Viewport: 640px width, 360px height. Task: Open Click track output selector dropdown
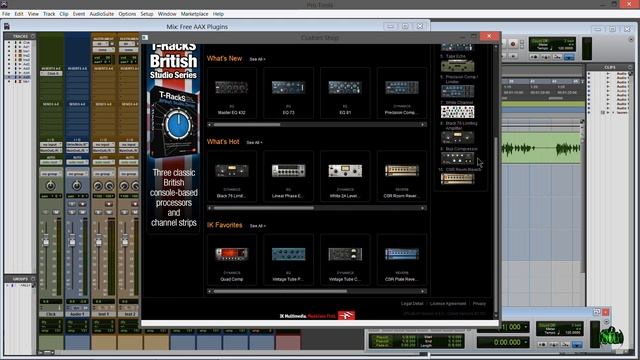pos(51,150)
